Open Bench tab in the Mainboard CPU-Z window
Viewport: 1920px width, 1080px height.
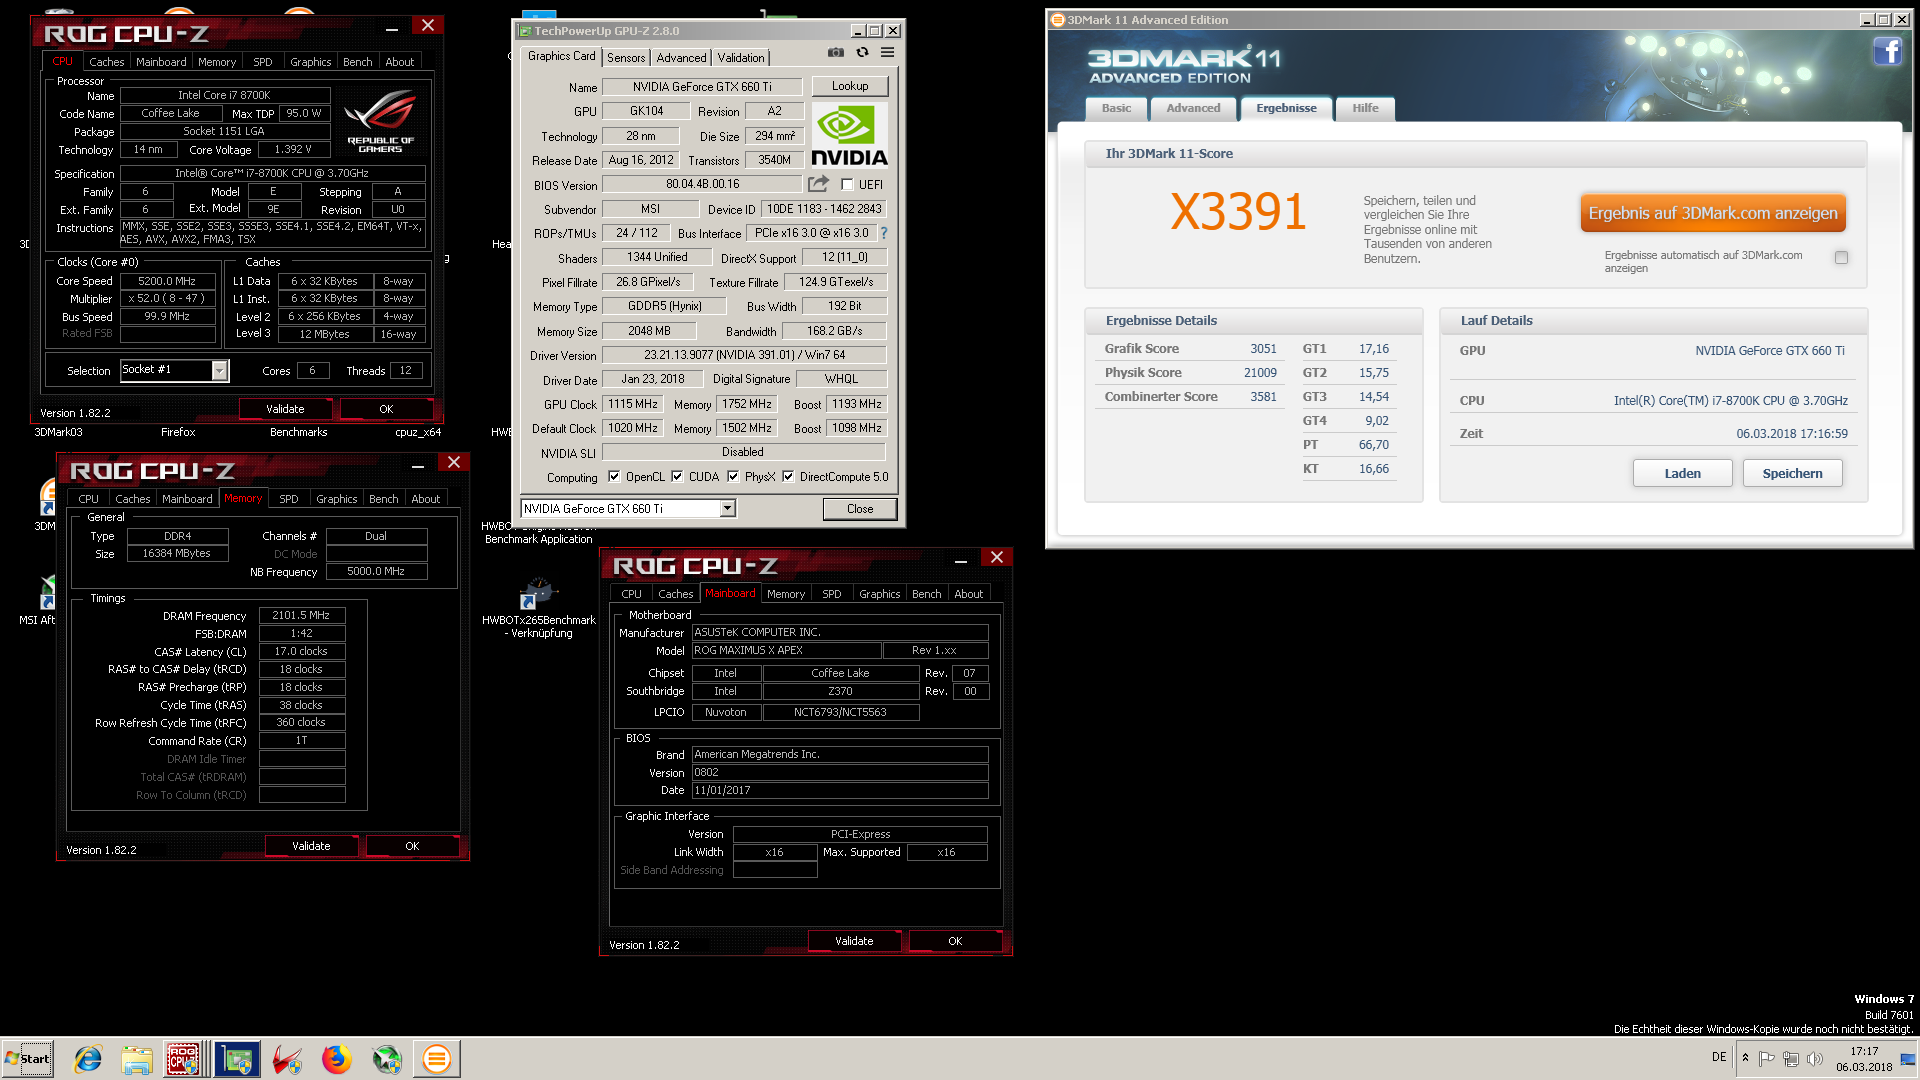coord(927,594)
